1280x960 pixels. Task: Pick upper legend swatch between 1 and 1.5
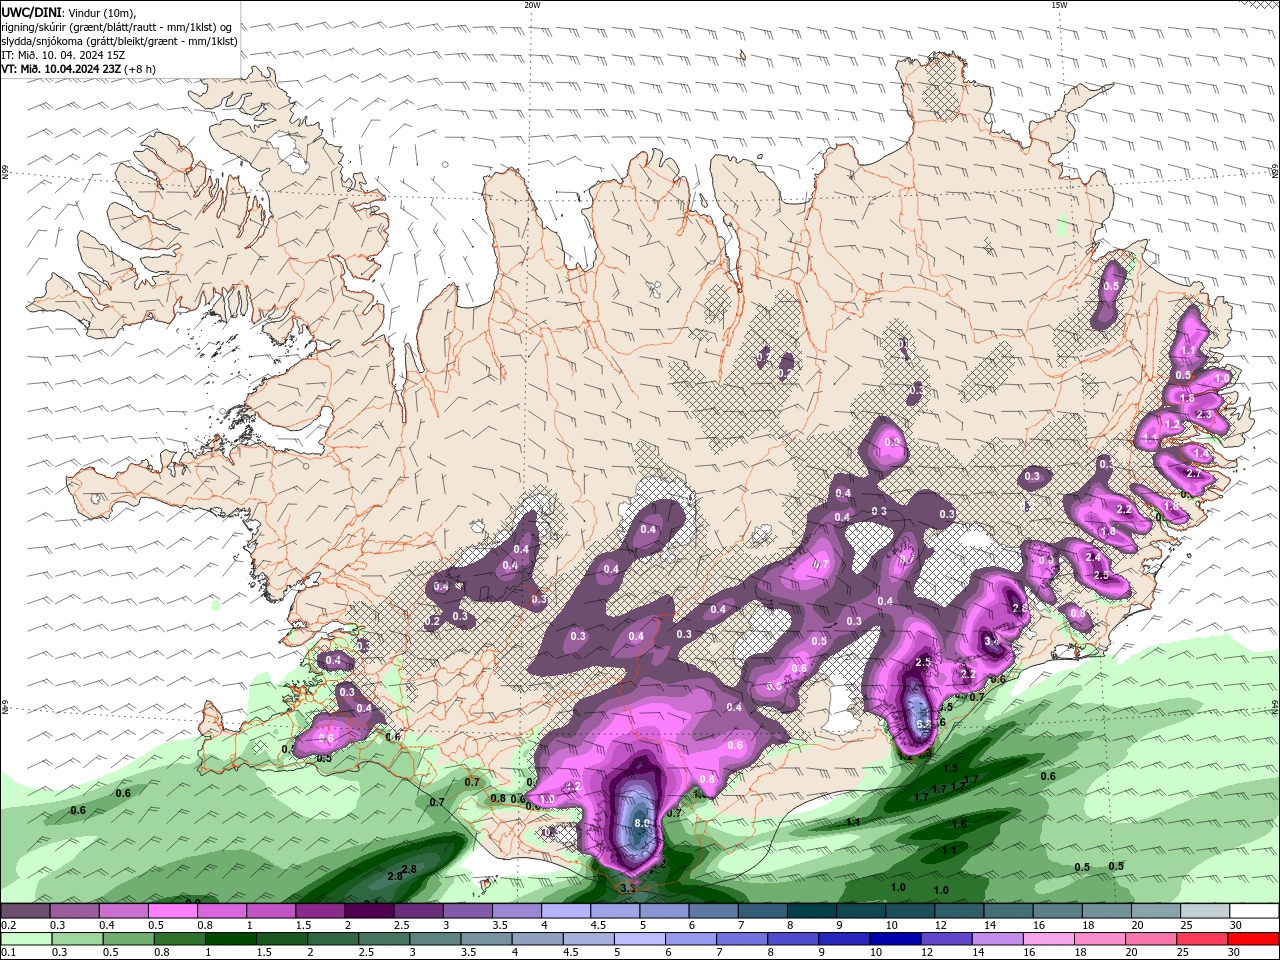(271, 911)
